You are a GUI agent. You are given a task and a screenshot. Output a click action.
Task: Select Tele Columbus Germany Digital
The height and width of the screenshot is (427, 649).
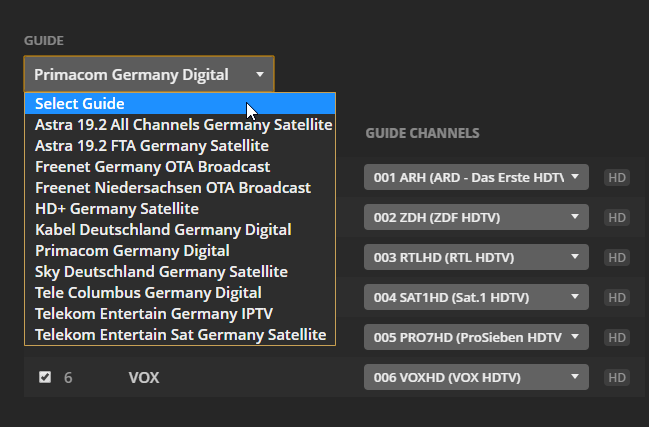[148, 293]
